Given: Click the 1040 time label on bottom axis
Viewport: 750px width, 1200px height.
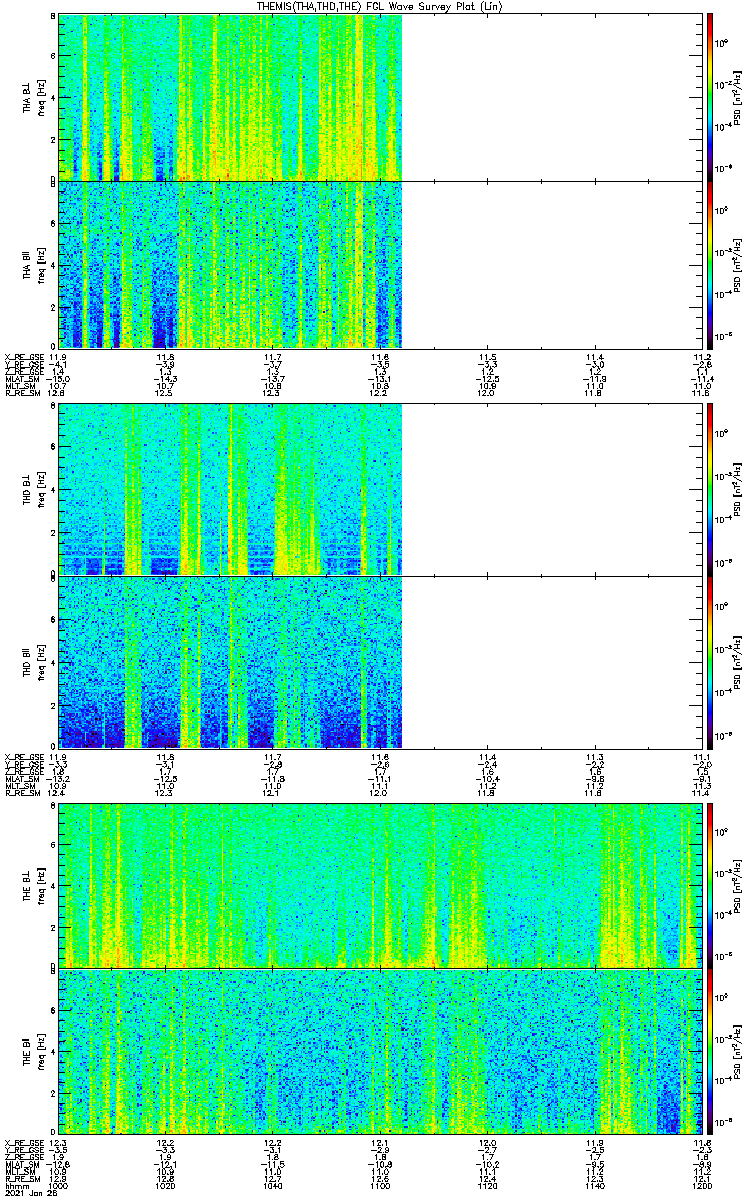Looking at the screenshot, I should (273, 1185).
